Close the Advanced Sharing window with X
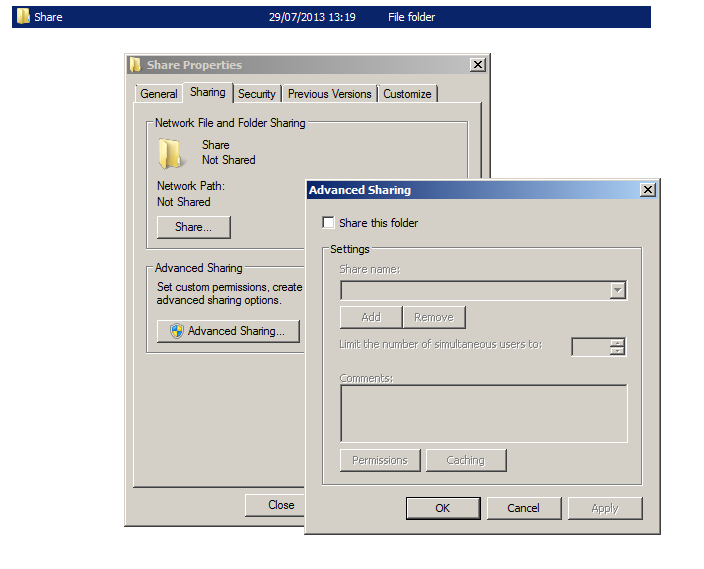Image resolution: width=704 pixels, height=569 pixels. click(x=648, y=190)
